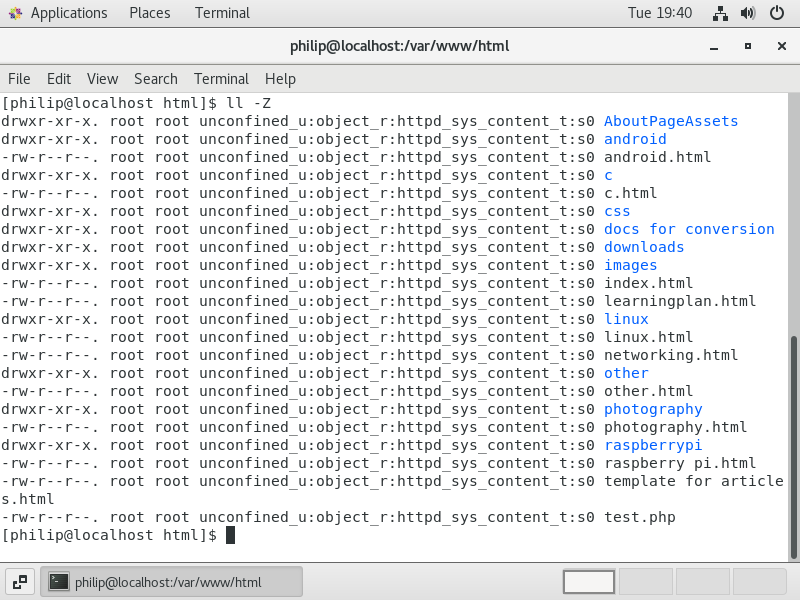
Task: Click the learningplan.html file name
Action: pyautogui.click(x=680, y=301)
